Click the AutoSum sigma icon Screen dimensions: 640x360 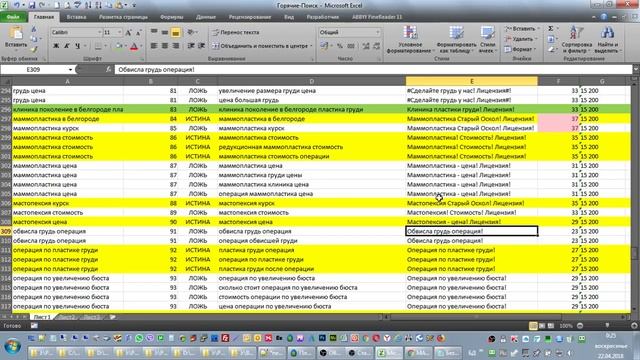551,29
